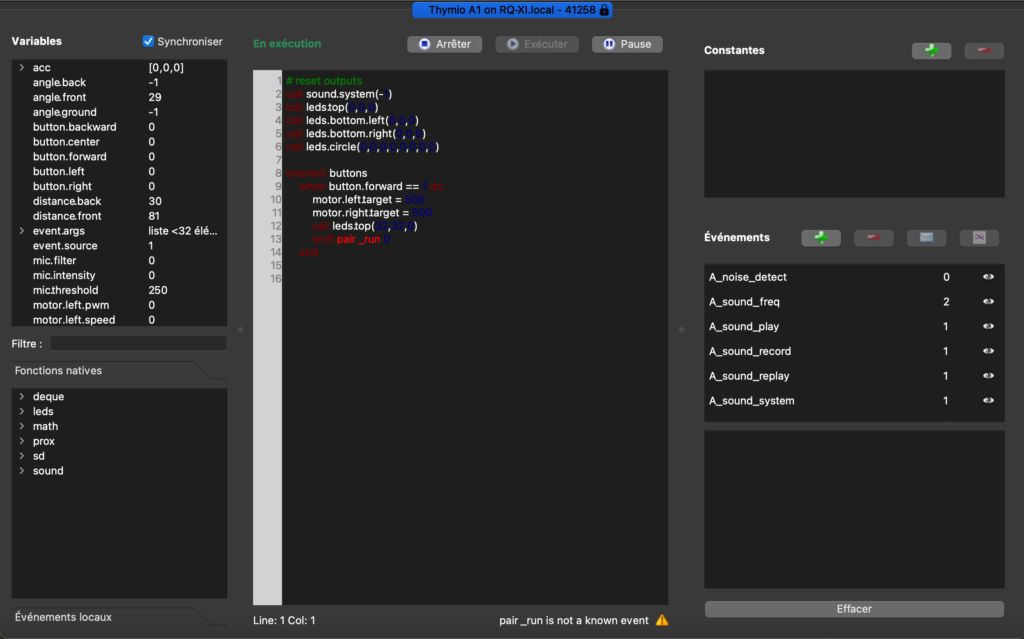Select the Fonctions natives tab
The image size is (1024, 639).
click(58, 371)
